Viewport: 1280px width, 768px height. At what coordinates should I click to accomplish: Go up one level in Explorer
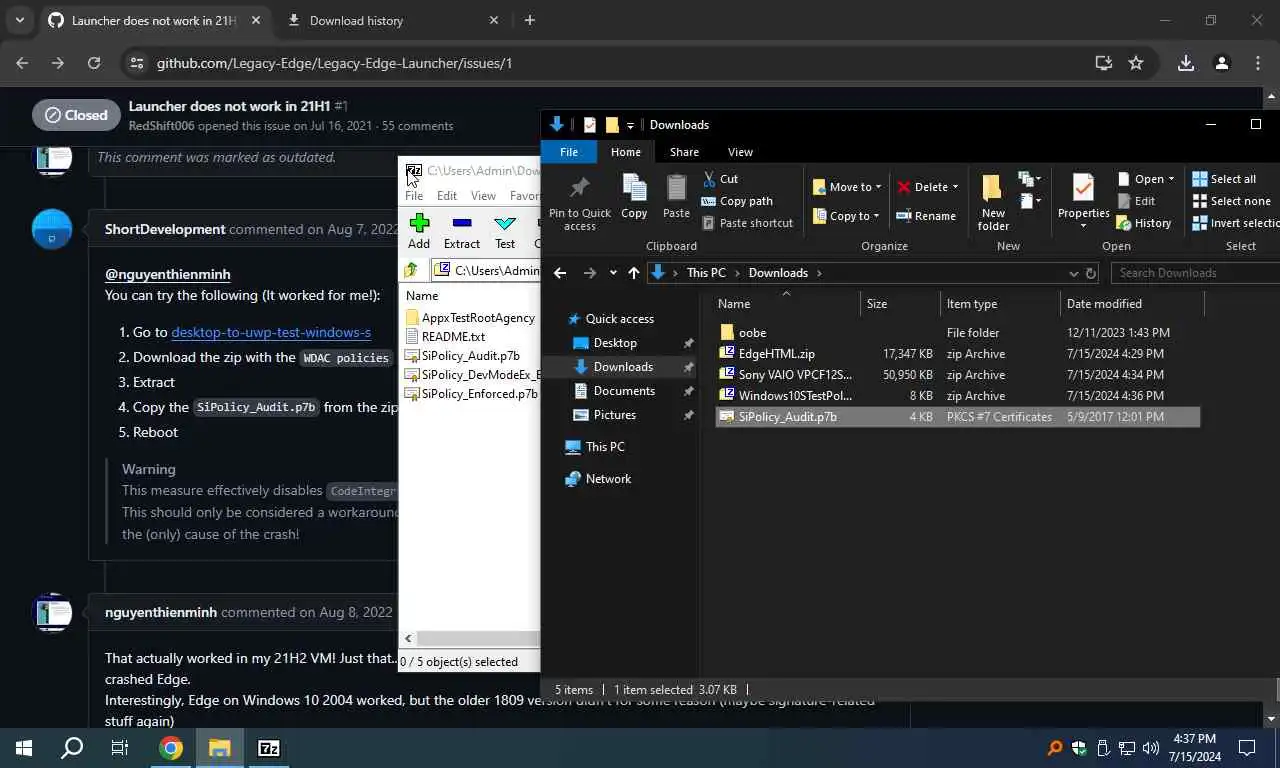pyautogui.click(x=634, y=273)
